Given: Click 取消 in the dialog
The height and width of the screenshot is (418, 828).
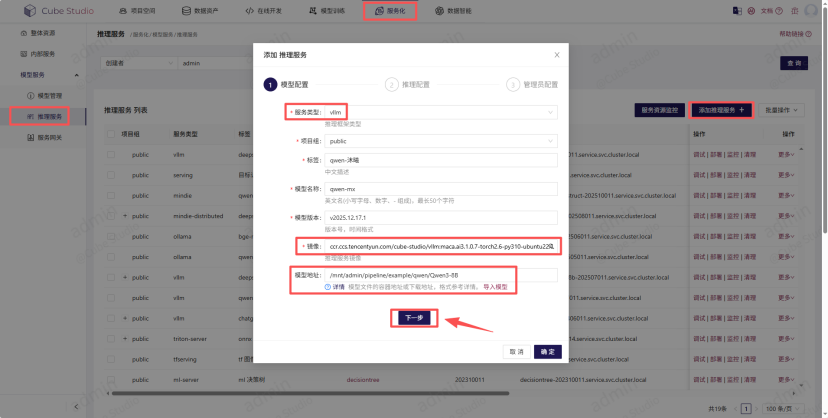Looking at the screenshot, I should pyautogui.click(x=516, y=352).
